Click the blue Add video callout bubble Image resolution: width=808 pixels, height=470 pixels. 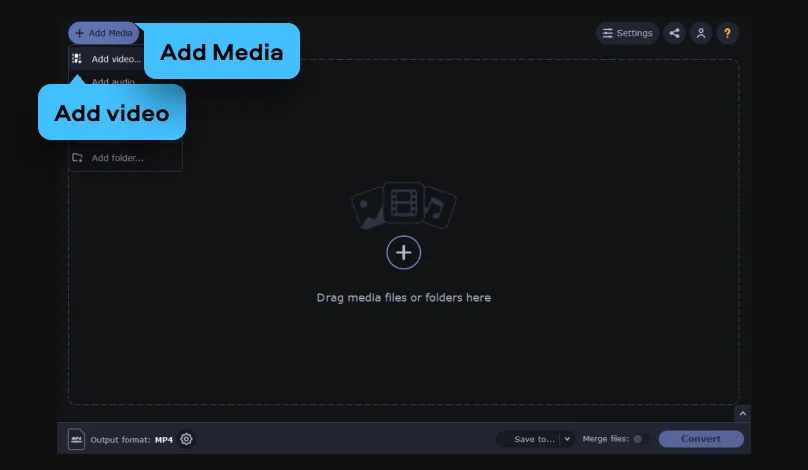click(x=112, y=112)
